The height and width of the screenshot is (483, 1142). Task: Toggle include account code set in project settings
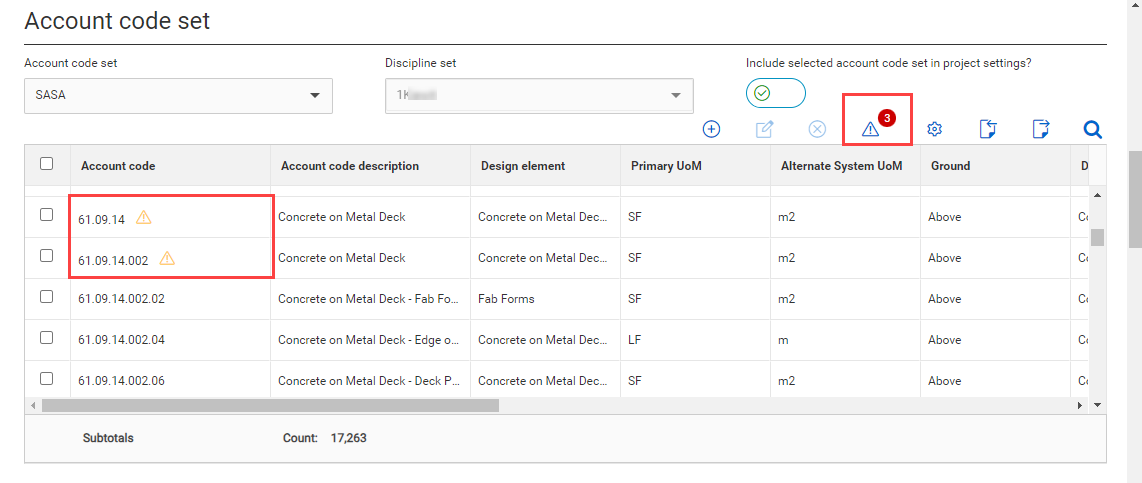click(775, 93)
